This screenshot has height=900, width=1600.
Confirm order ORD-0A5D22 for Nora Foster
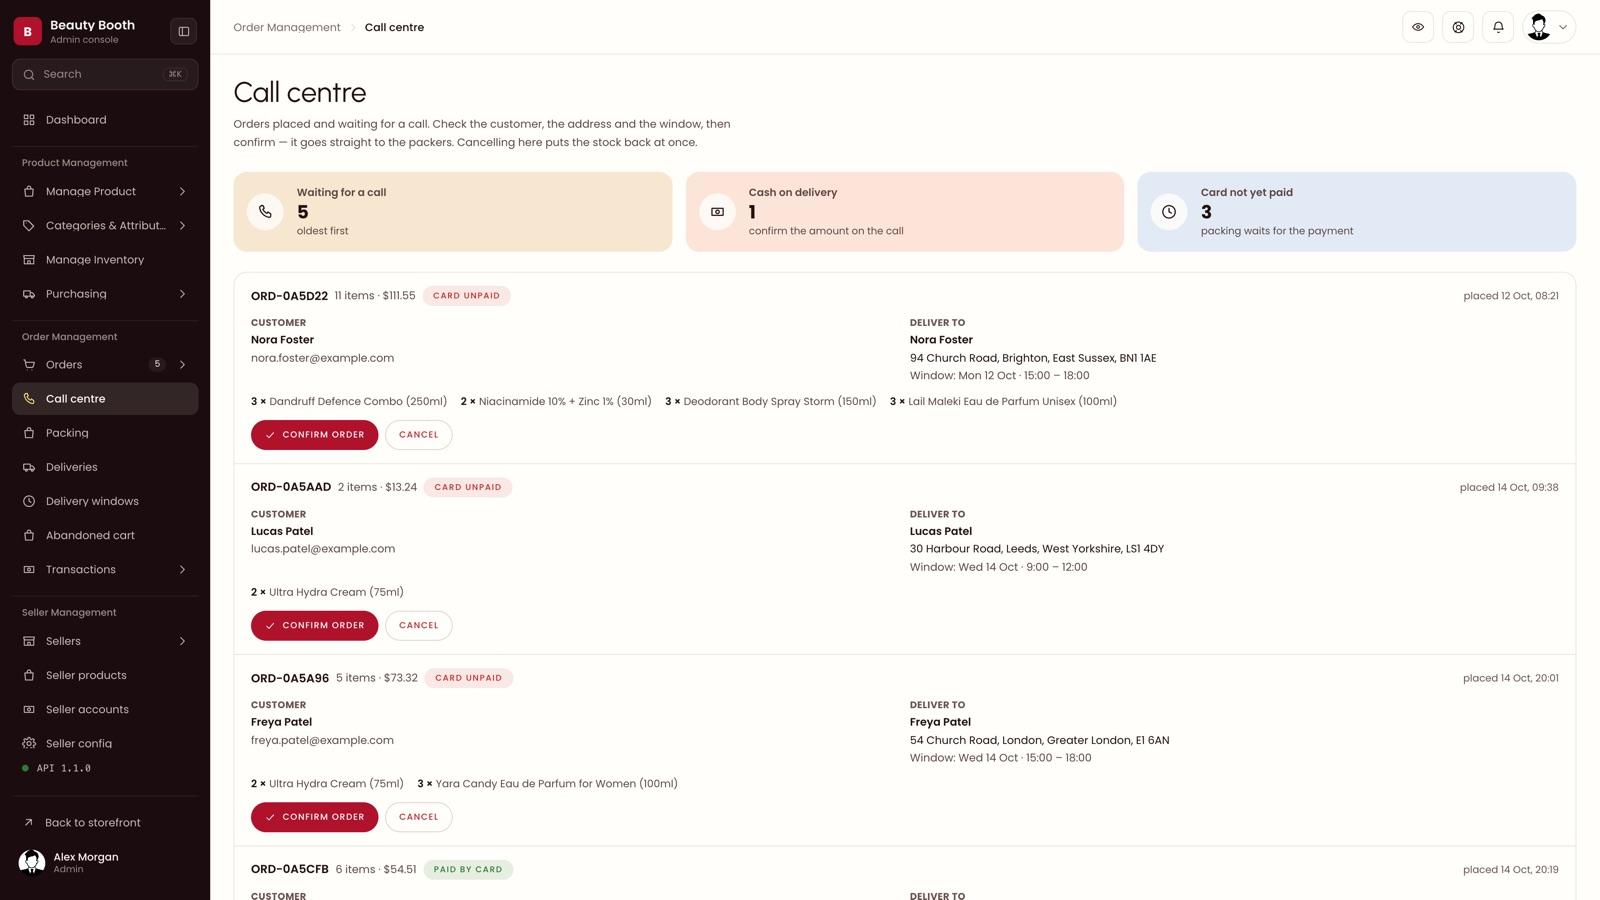pos(314,435)
